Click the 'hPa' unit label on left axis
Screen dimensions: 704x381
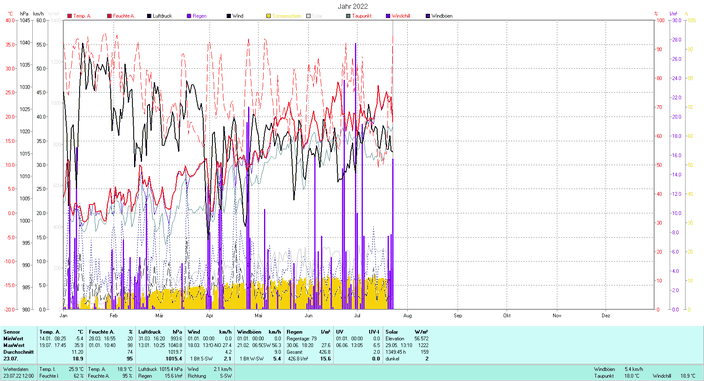pos(24,14)
